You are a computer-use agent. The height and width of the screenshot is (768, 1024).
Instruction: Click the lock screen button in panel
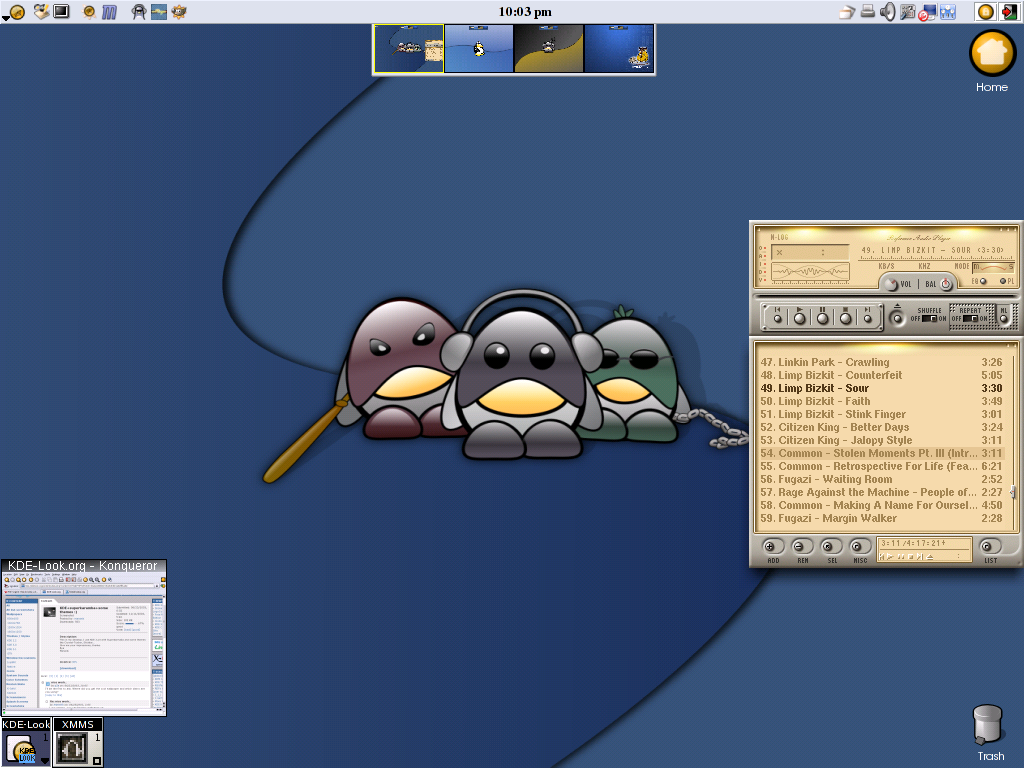click(x=985, y=12)
